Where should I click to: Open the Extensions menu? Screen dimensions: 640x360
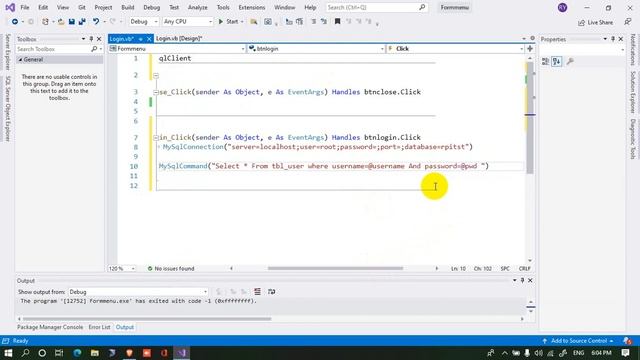pos(251,7)
